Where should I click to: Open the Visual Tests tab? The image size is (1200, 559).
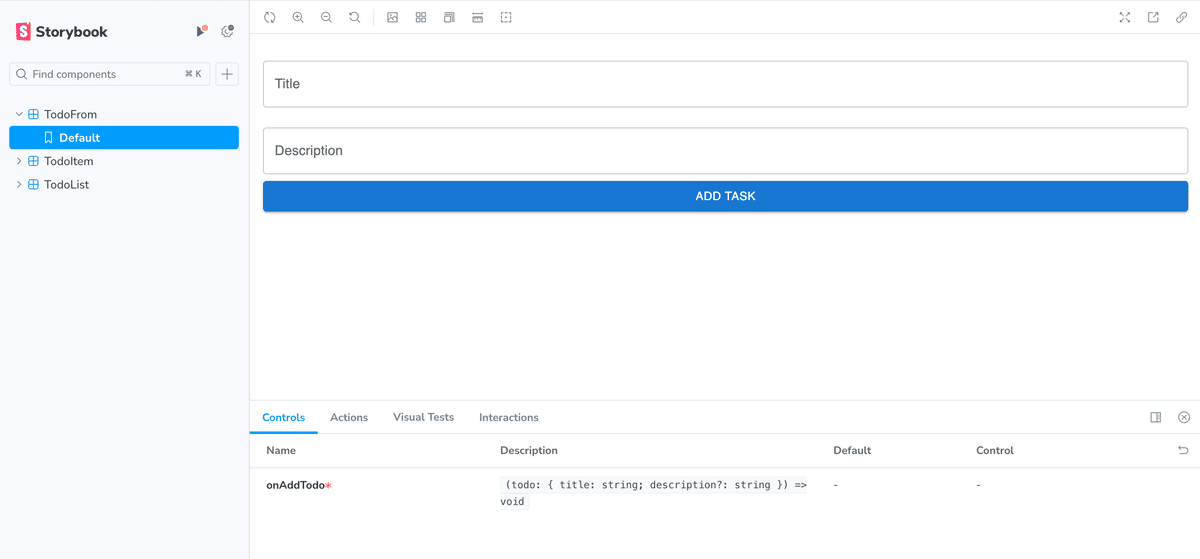pyautogui.click(x=423, y=417)
